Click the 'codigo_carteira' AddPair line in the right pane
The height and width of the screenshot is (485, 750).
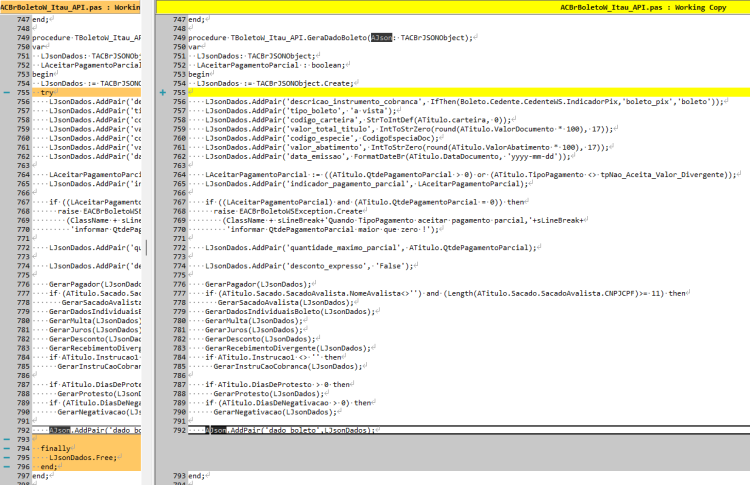[x=358, y=120]
